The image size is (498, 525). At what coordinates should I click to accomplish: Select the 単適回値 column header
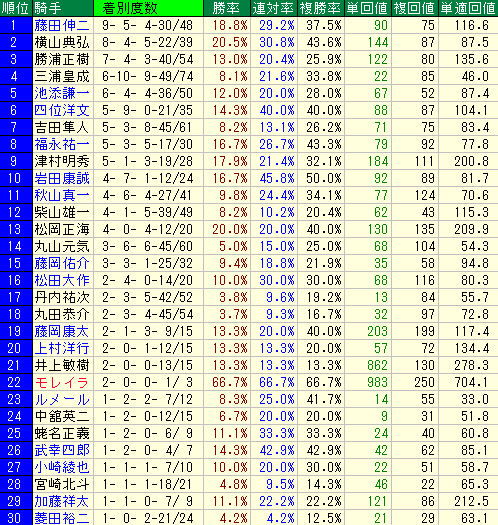[468, 8]
